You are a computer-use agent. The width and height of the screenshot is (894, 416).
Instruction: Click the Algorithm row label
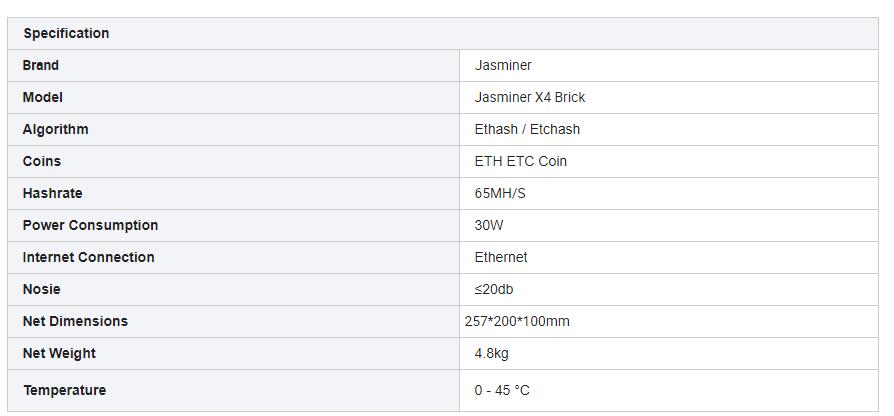(55, 129)
